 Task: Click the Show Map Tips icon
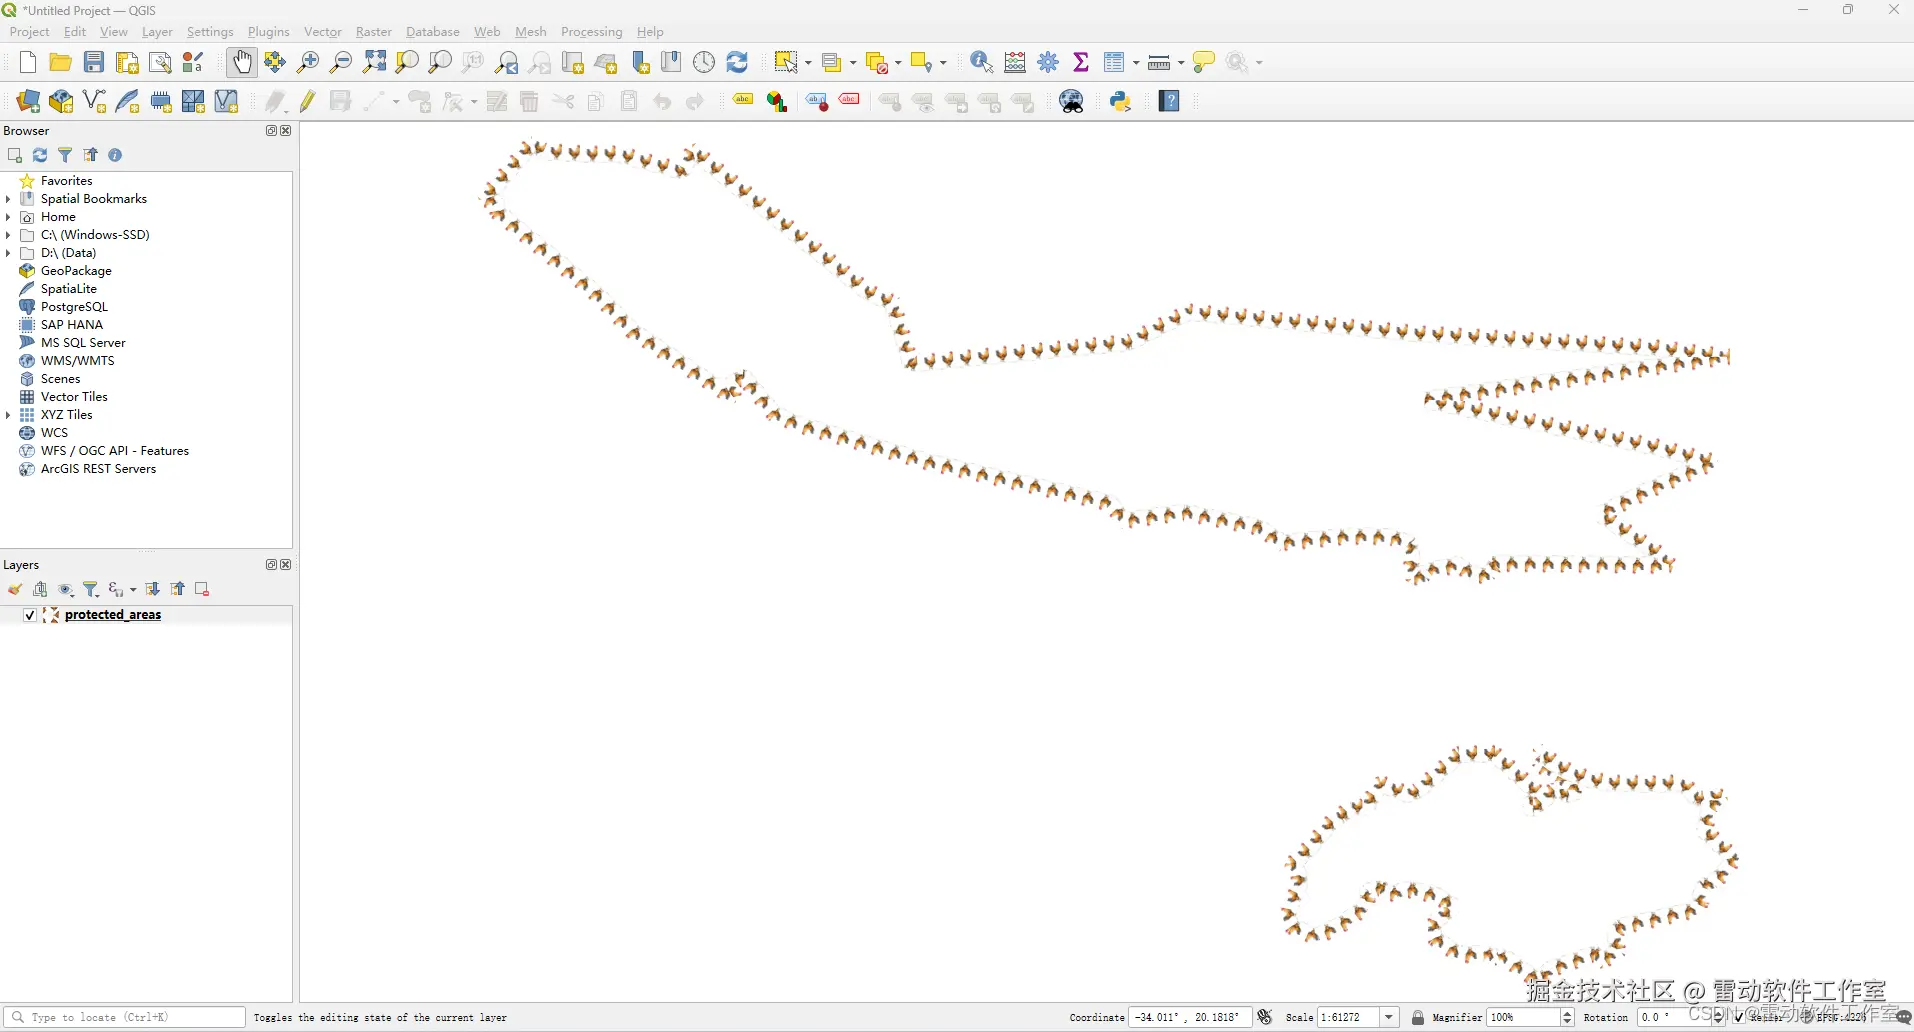coord(1204,62)
